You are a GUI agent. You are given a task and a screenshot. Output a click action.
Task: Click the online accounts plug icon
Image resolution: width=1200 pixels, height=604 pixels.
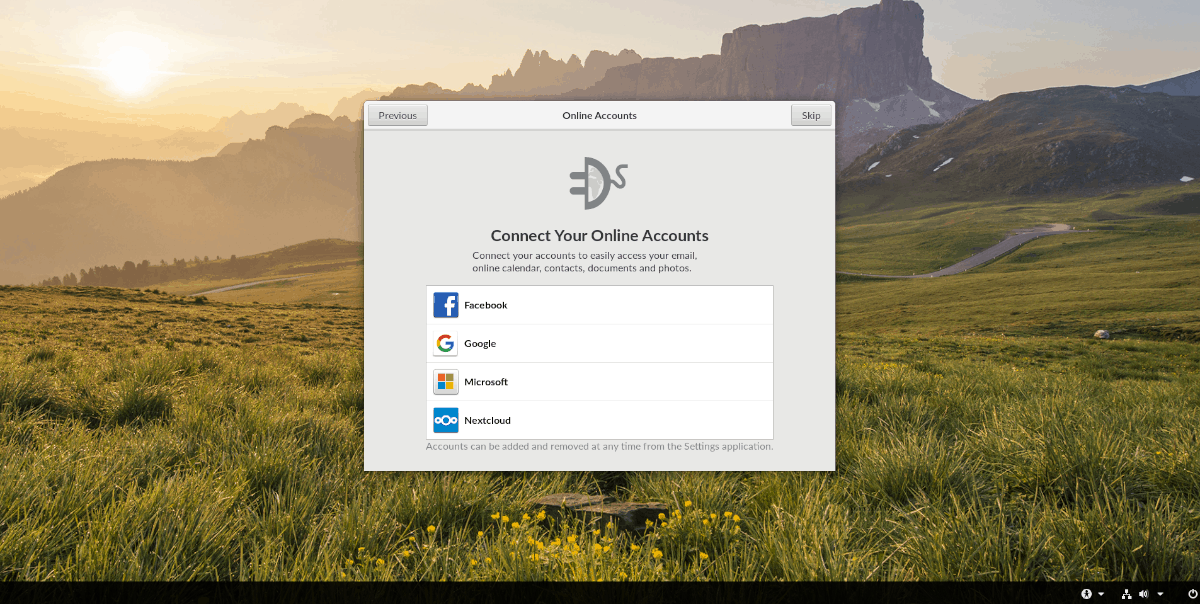point(599,183)
